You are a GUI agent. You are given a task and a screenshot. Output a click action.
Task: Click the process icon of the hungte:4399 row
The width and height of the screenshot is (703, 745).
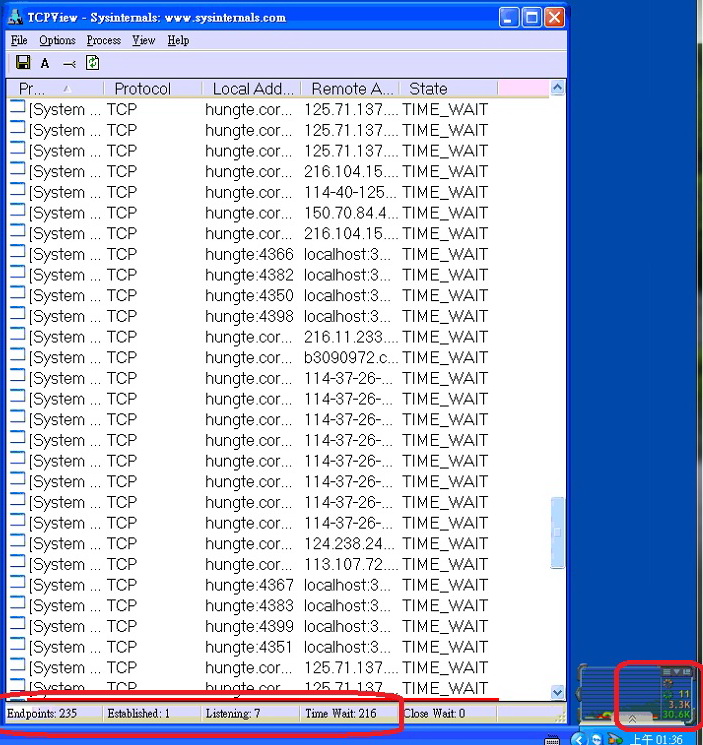[17, 624]
